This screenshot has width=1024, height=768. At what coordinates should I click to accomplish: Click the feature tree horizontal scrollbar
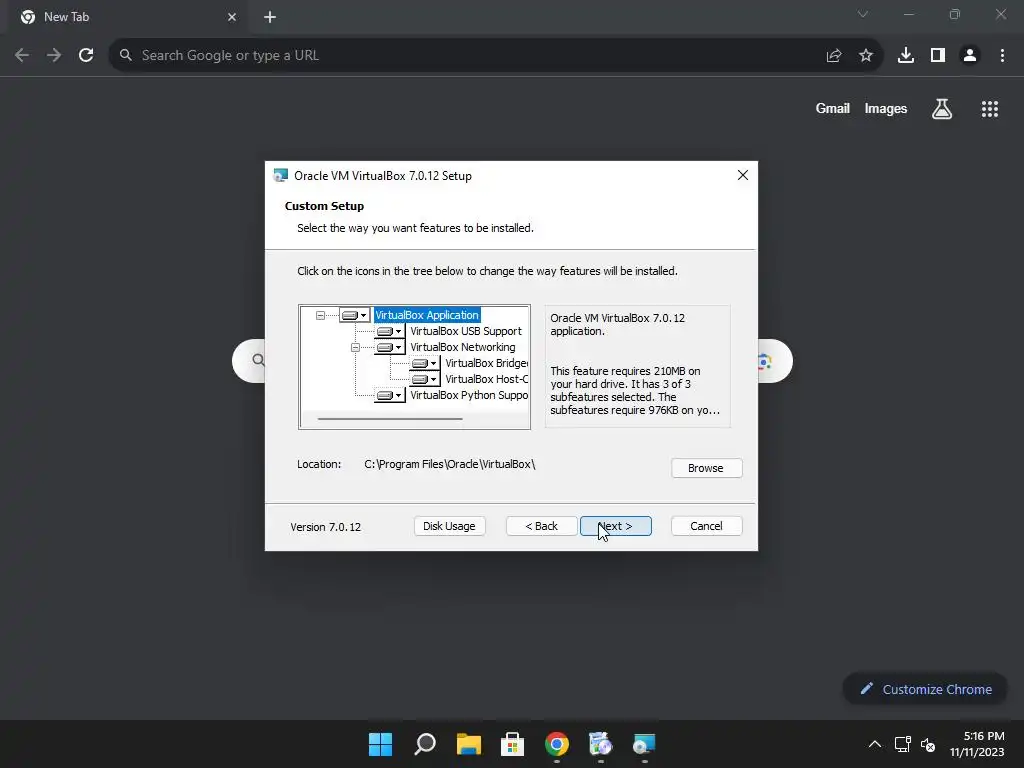[x=390, y=419]
